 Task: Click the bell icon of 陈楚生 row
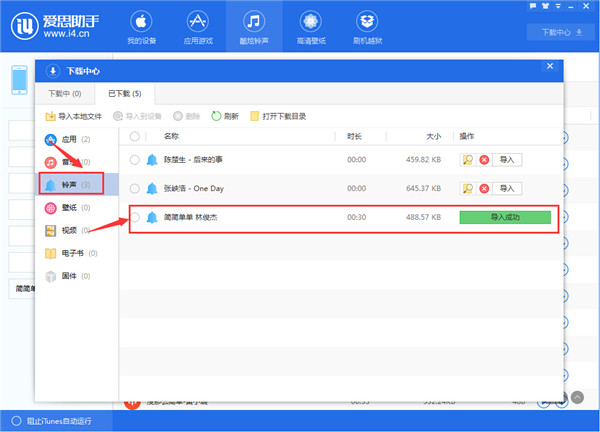click(152, 160)
